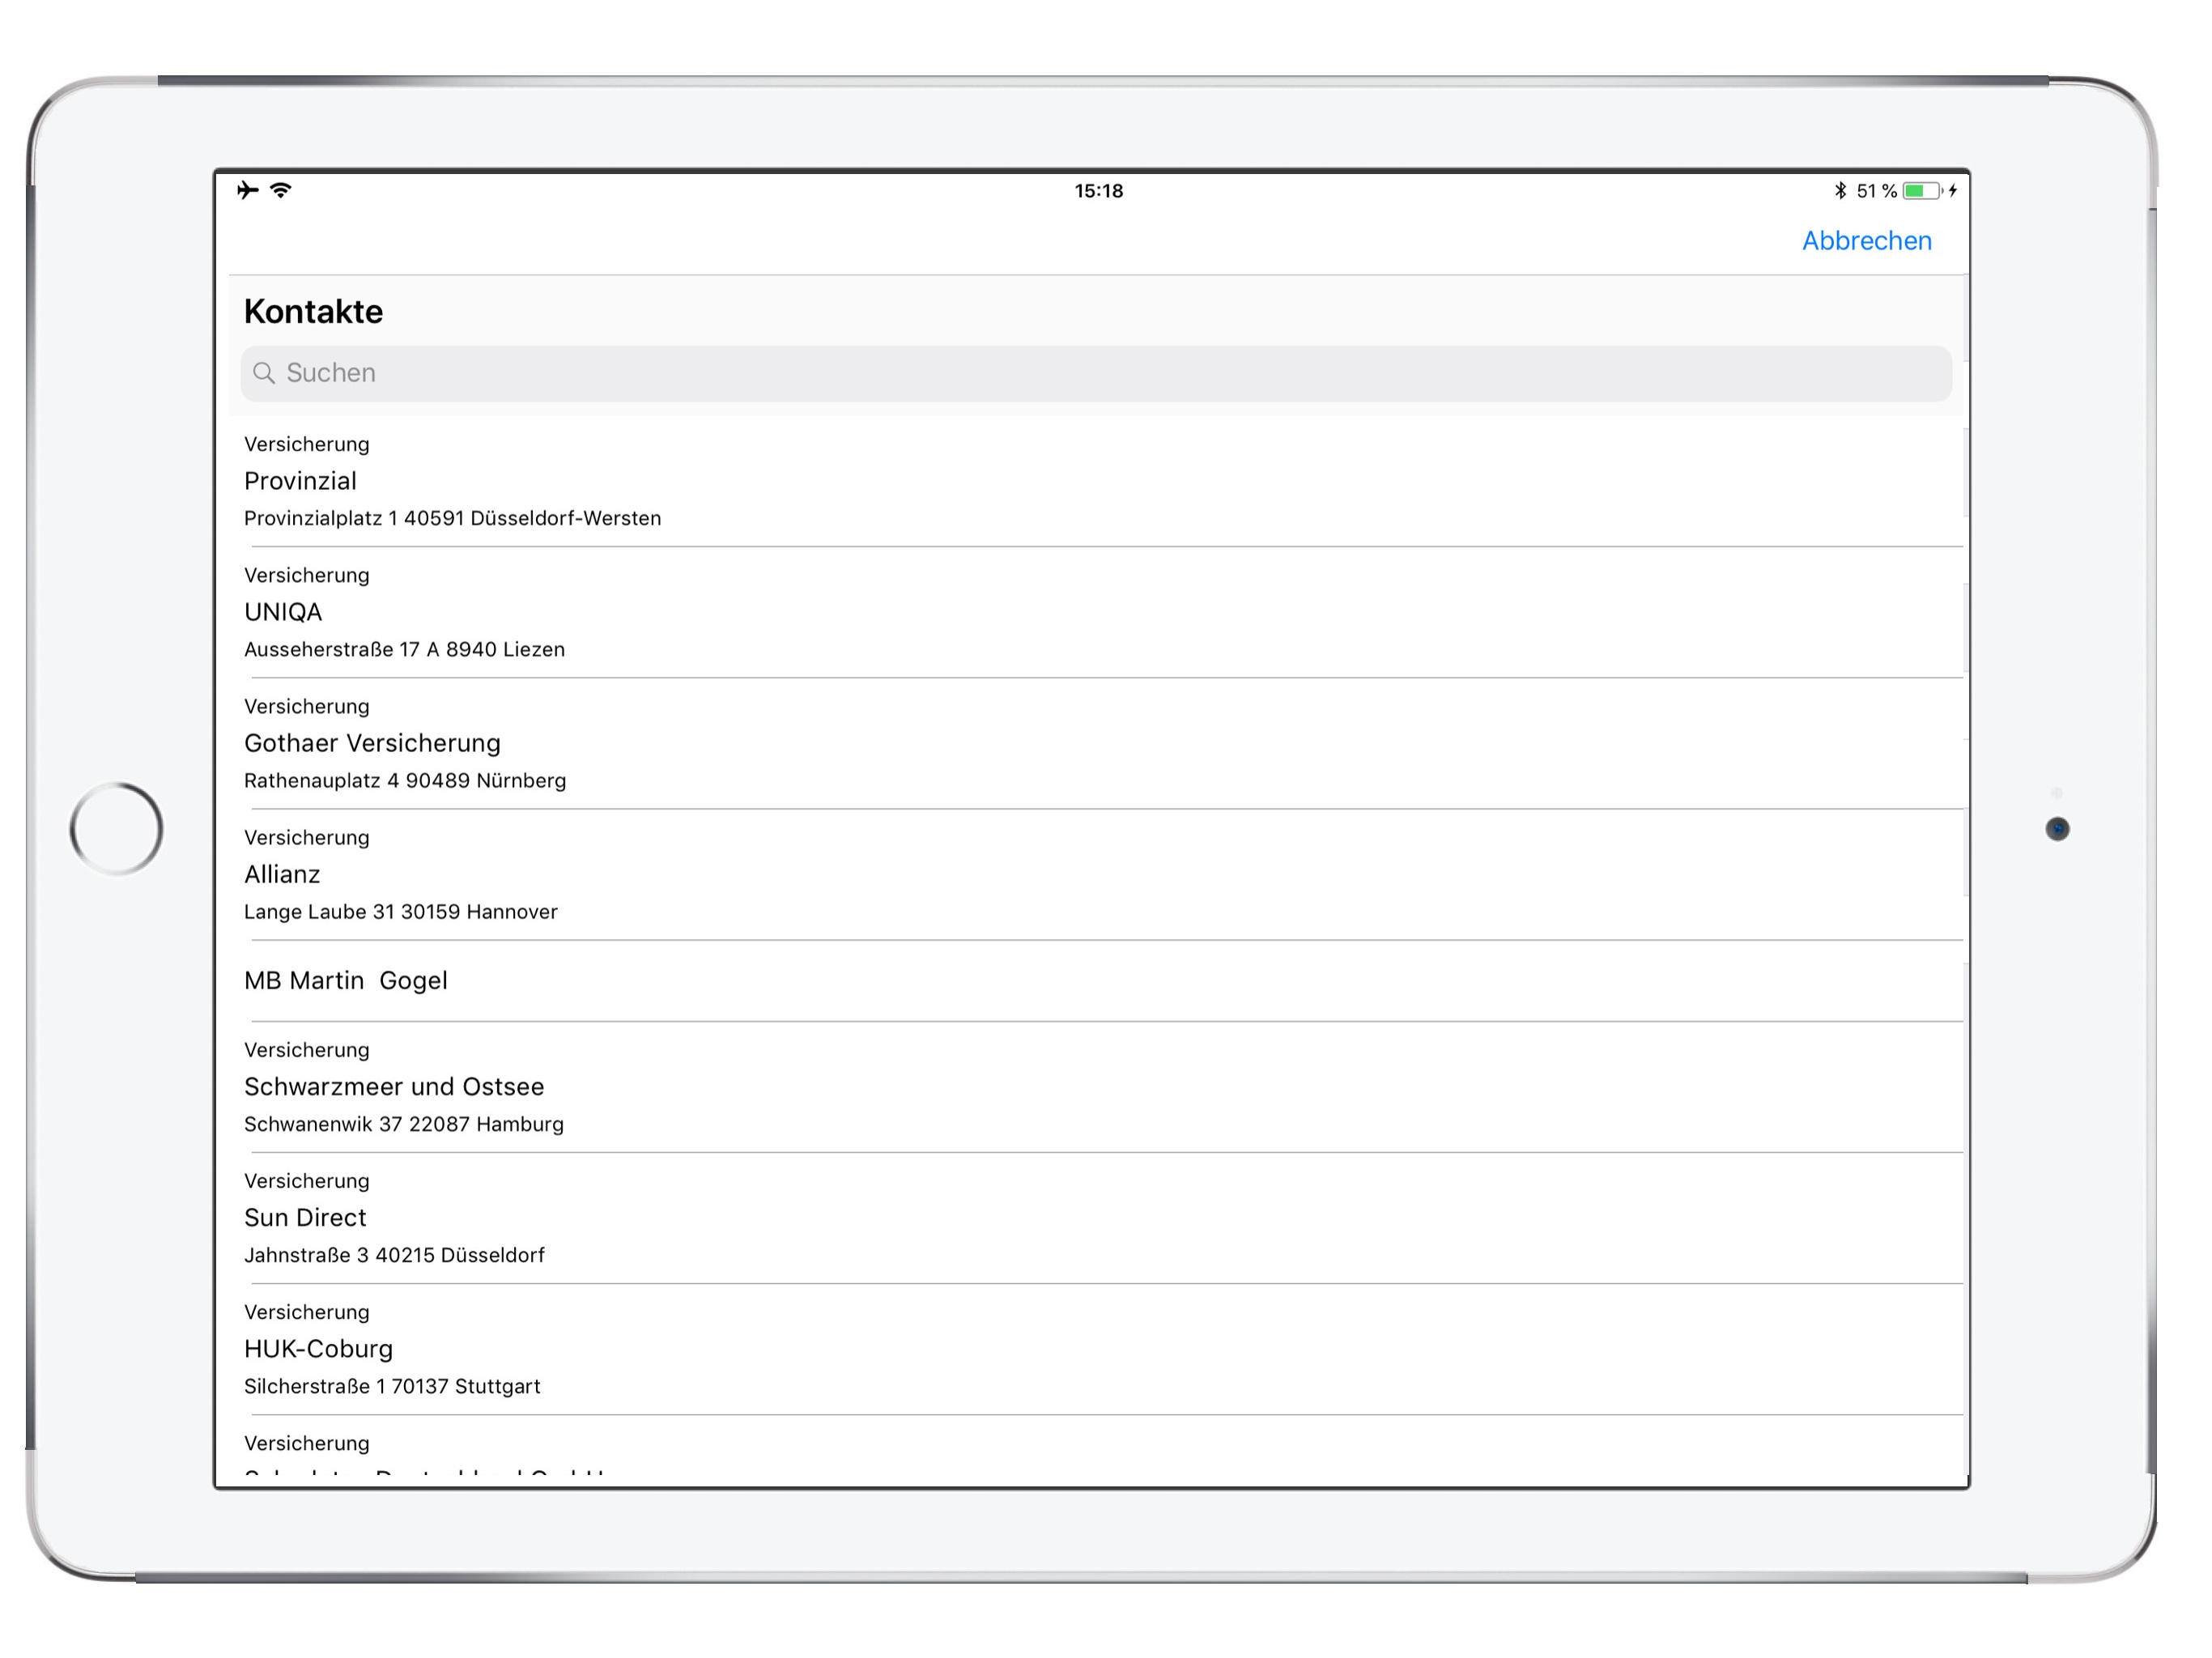Open Schwarzmeer und Ostsee contact
This screenshot has width=2212, height=1658.
1098,1087
